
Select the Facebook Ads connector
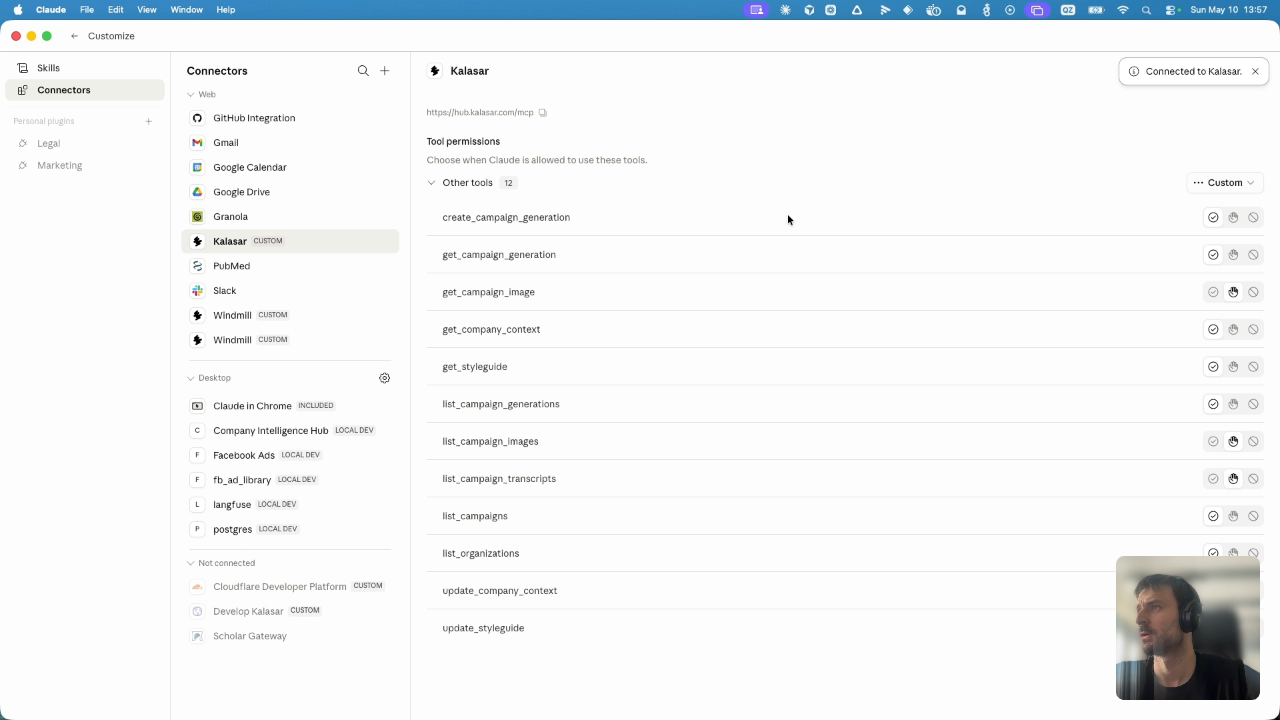pyautogui.click(x=290, y=455)
